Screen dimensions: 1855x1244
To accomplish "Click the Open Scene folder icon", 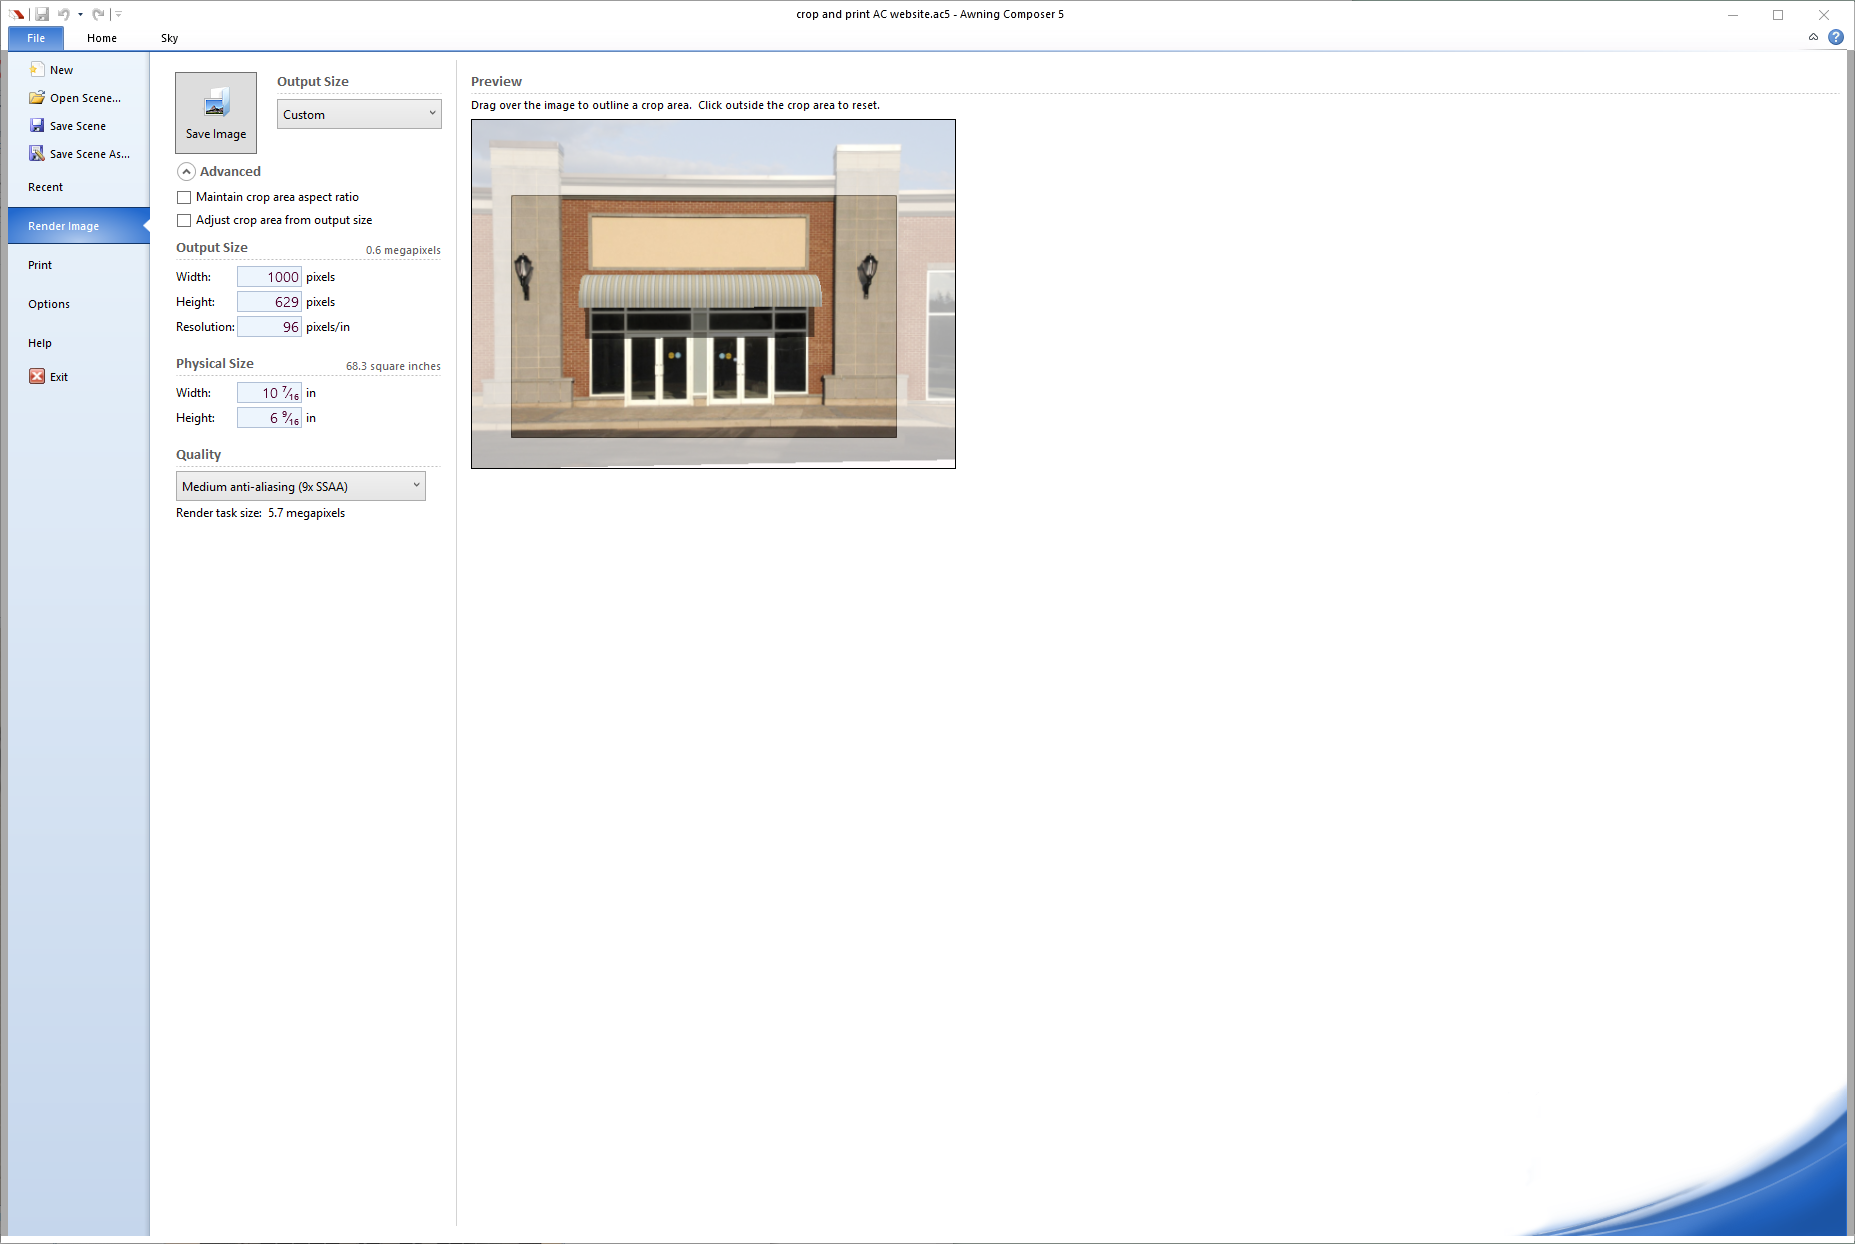I will point(37,97).
